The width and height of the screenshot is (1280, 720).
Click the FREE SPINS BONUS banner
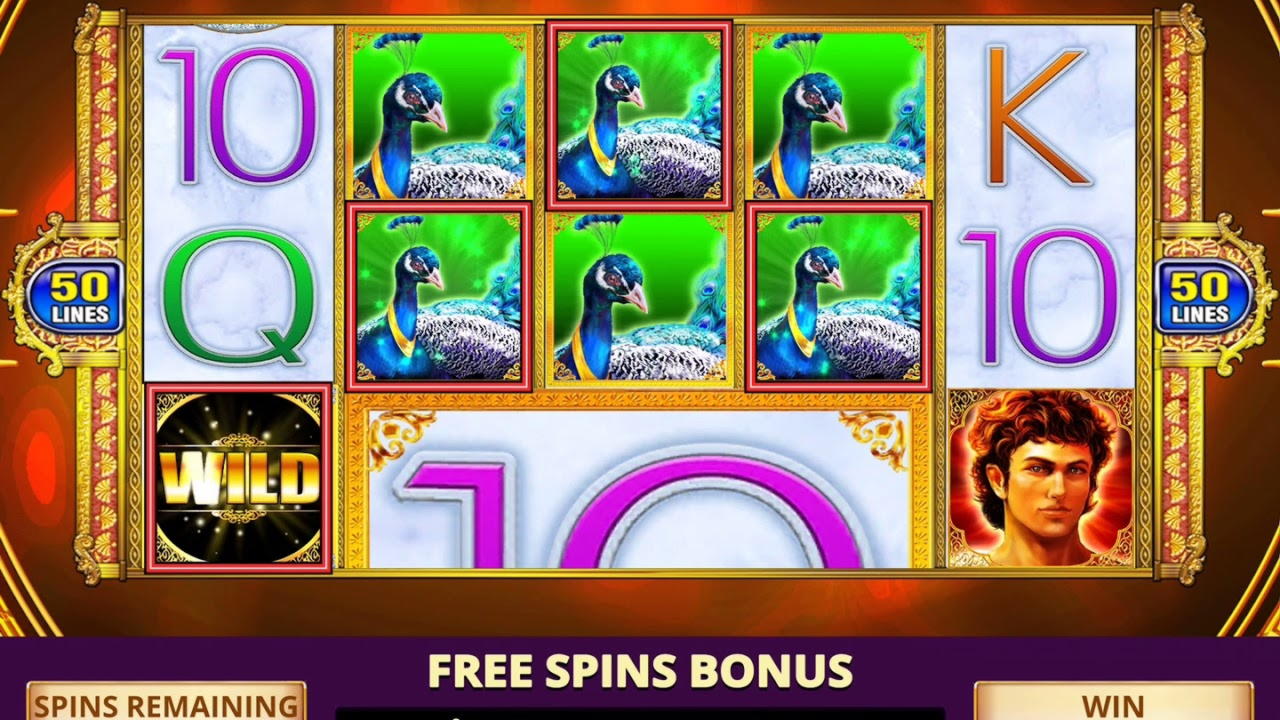coord(640,671)
